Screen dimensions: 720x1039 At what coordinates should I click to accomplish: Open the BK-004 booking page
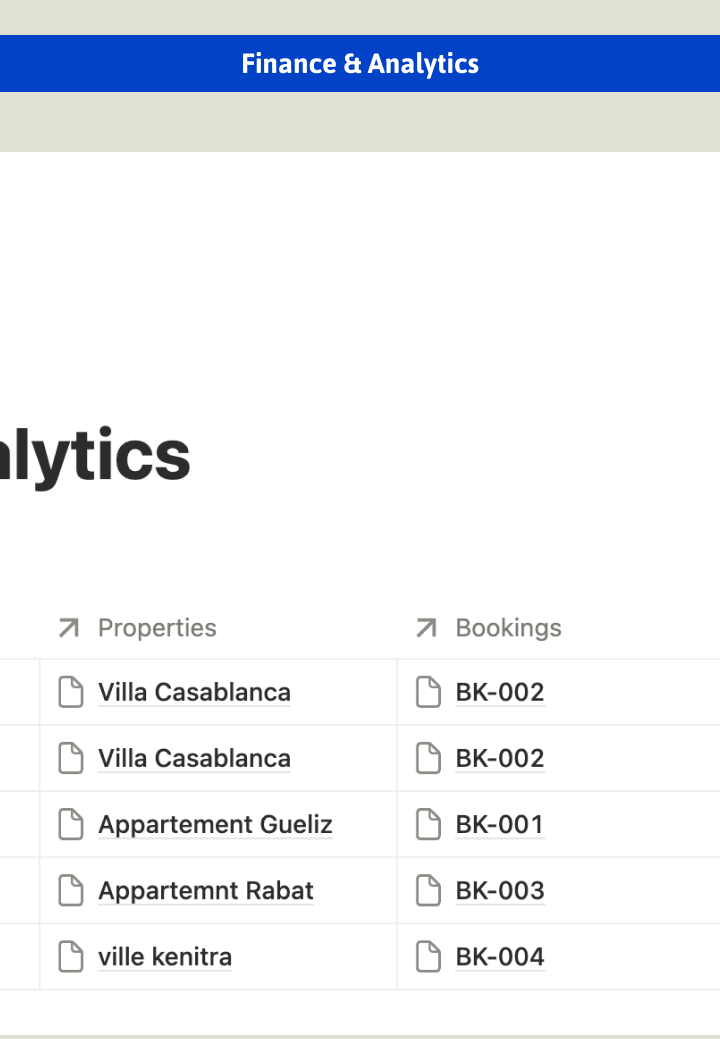click(500, 957)
